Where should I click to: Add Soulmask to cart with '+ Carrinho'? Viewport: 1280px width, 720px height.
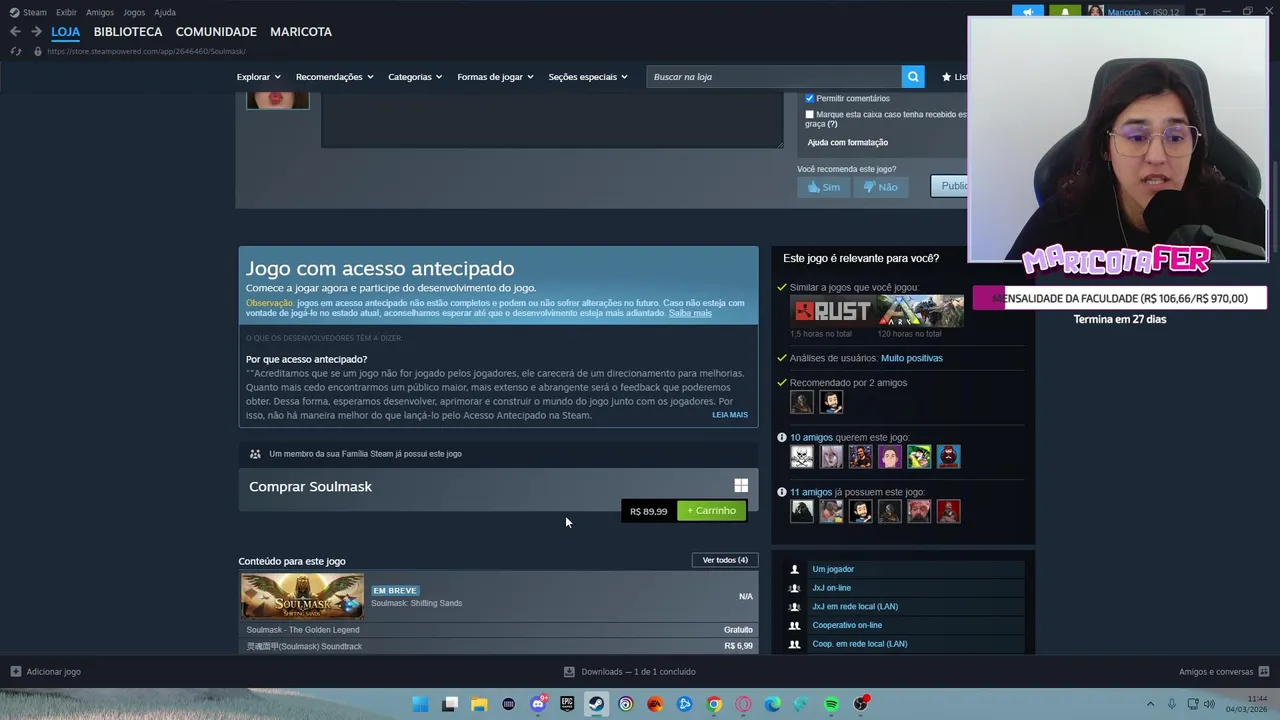[712, 511]
